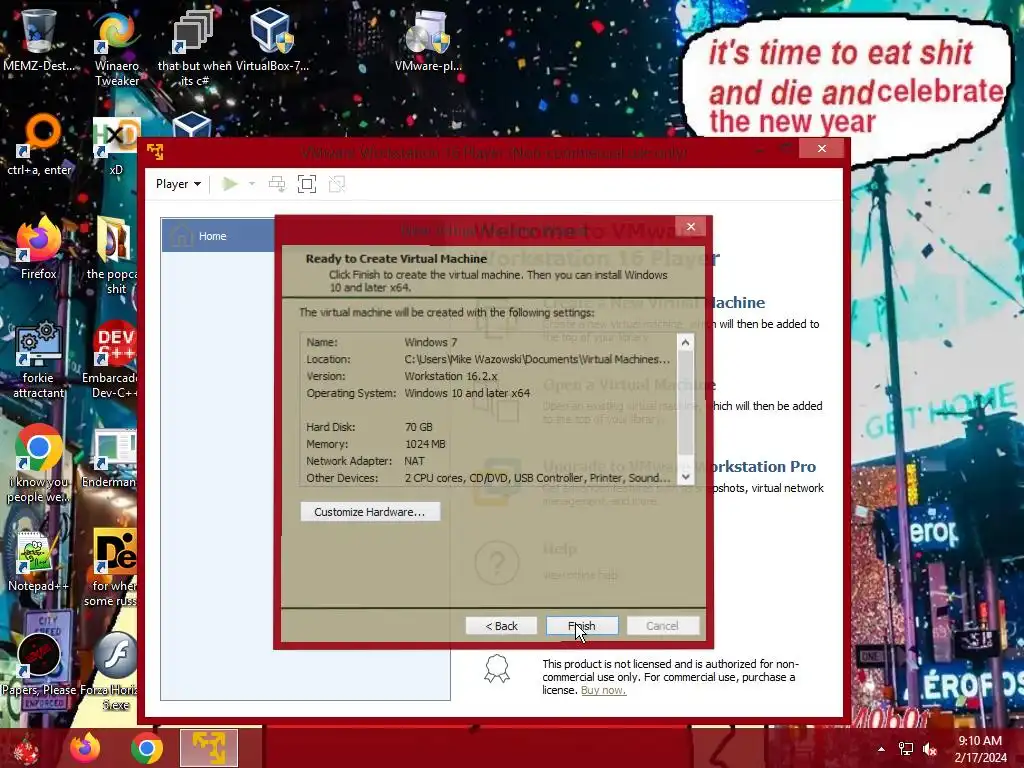Image resolution: width=1024 pixels, height=768 pixels.
Task: Click the Buy now link
Action: pos(603,690)
